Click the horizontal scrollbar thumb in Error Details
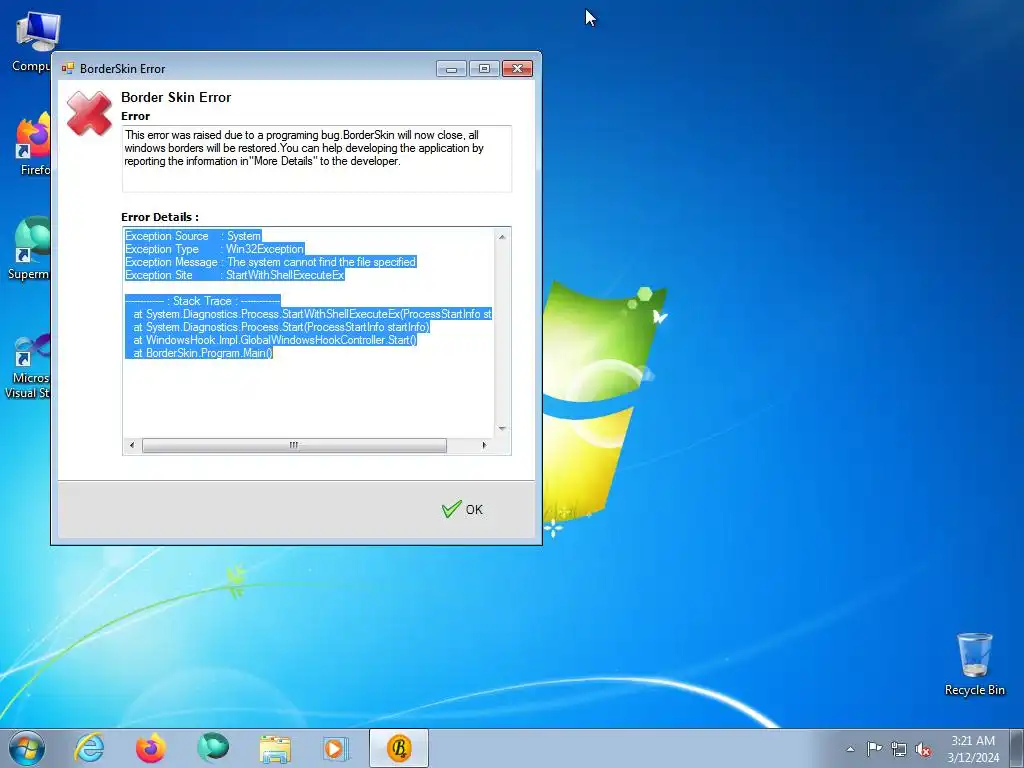 tap(295, 445)
